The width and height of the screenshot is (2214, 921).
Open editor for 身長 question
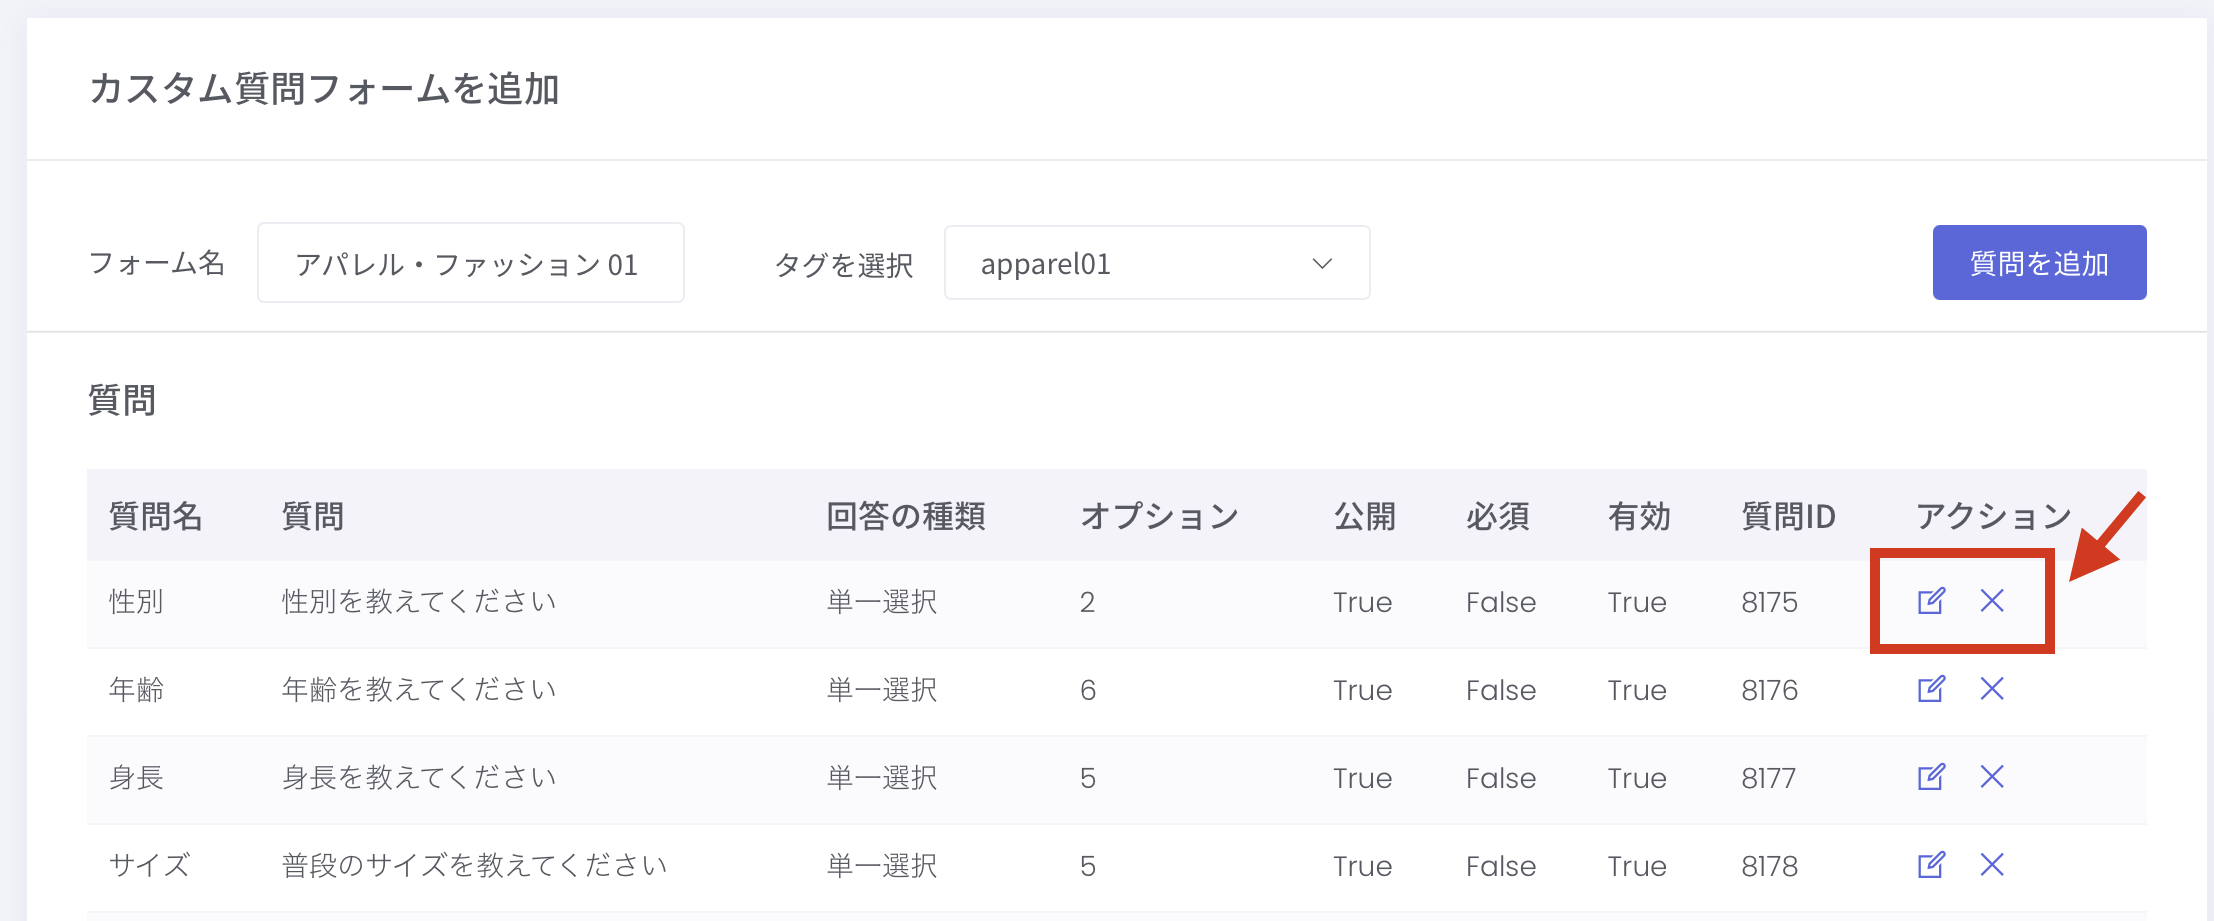1930,777
